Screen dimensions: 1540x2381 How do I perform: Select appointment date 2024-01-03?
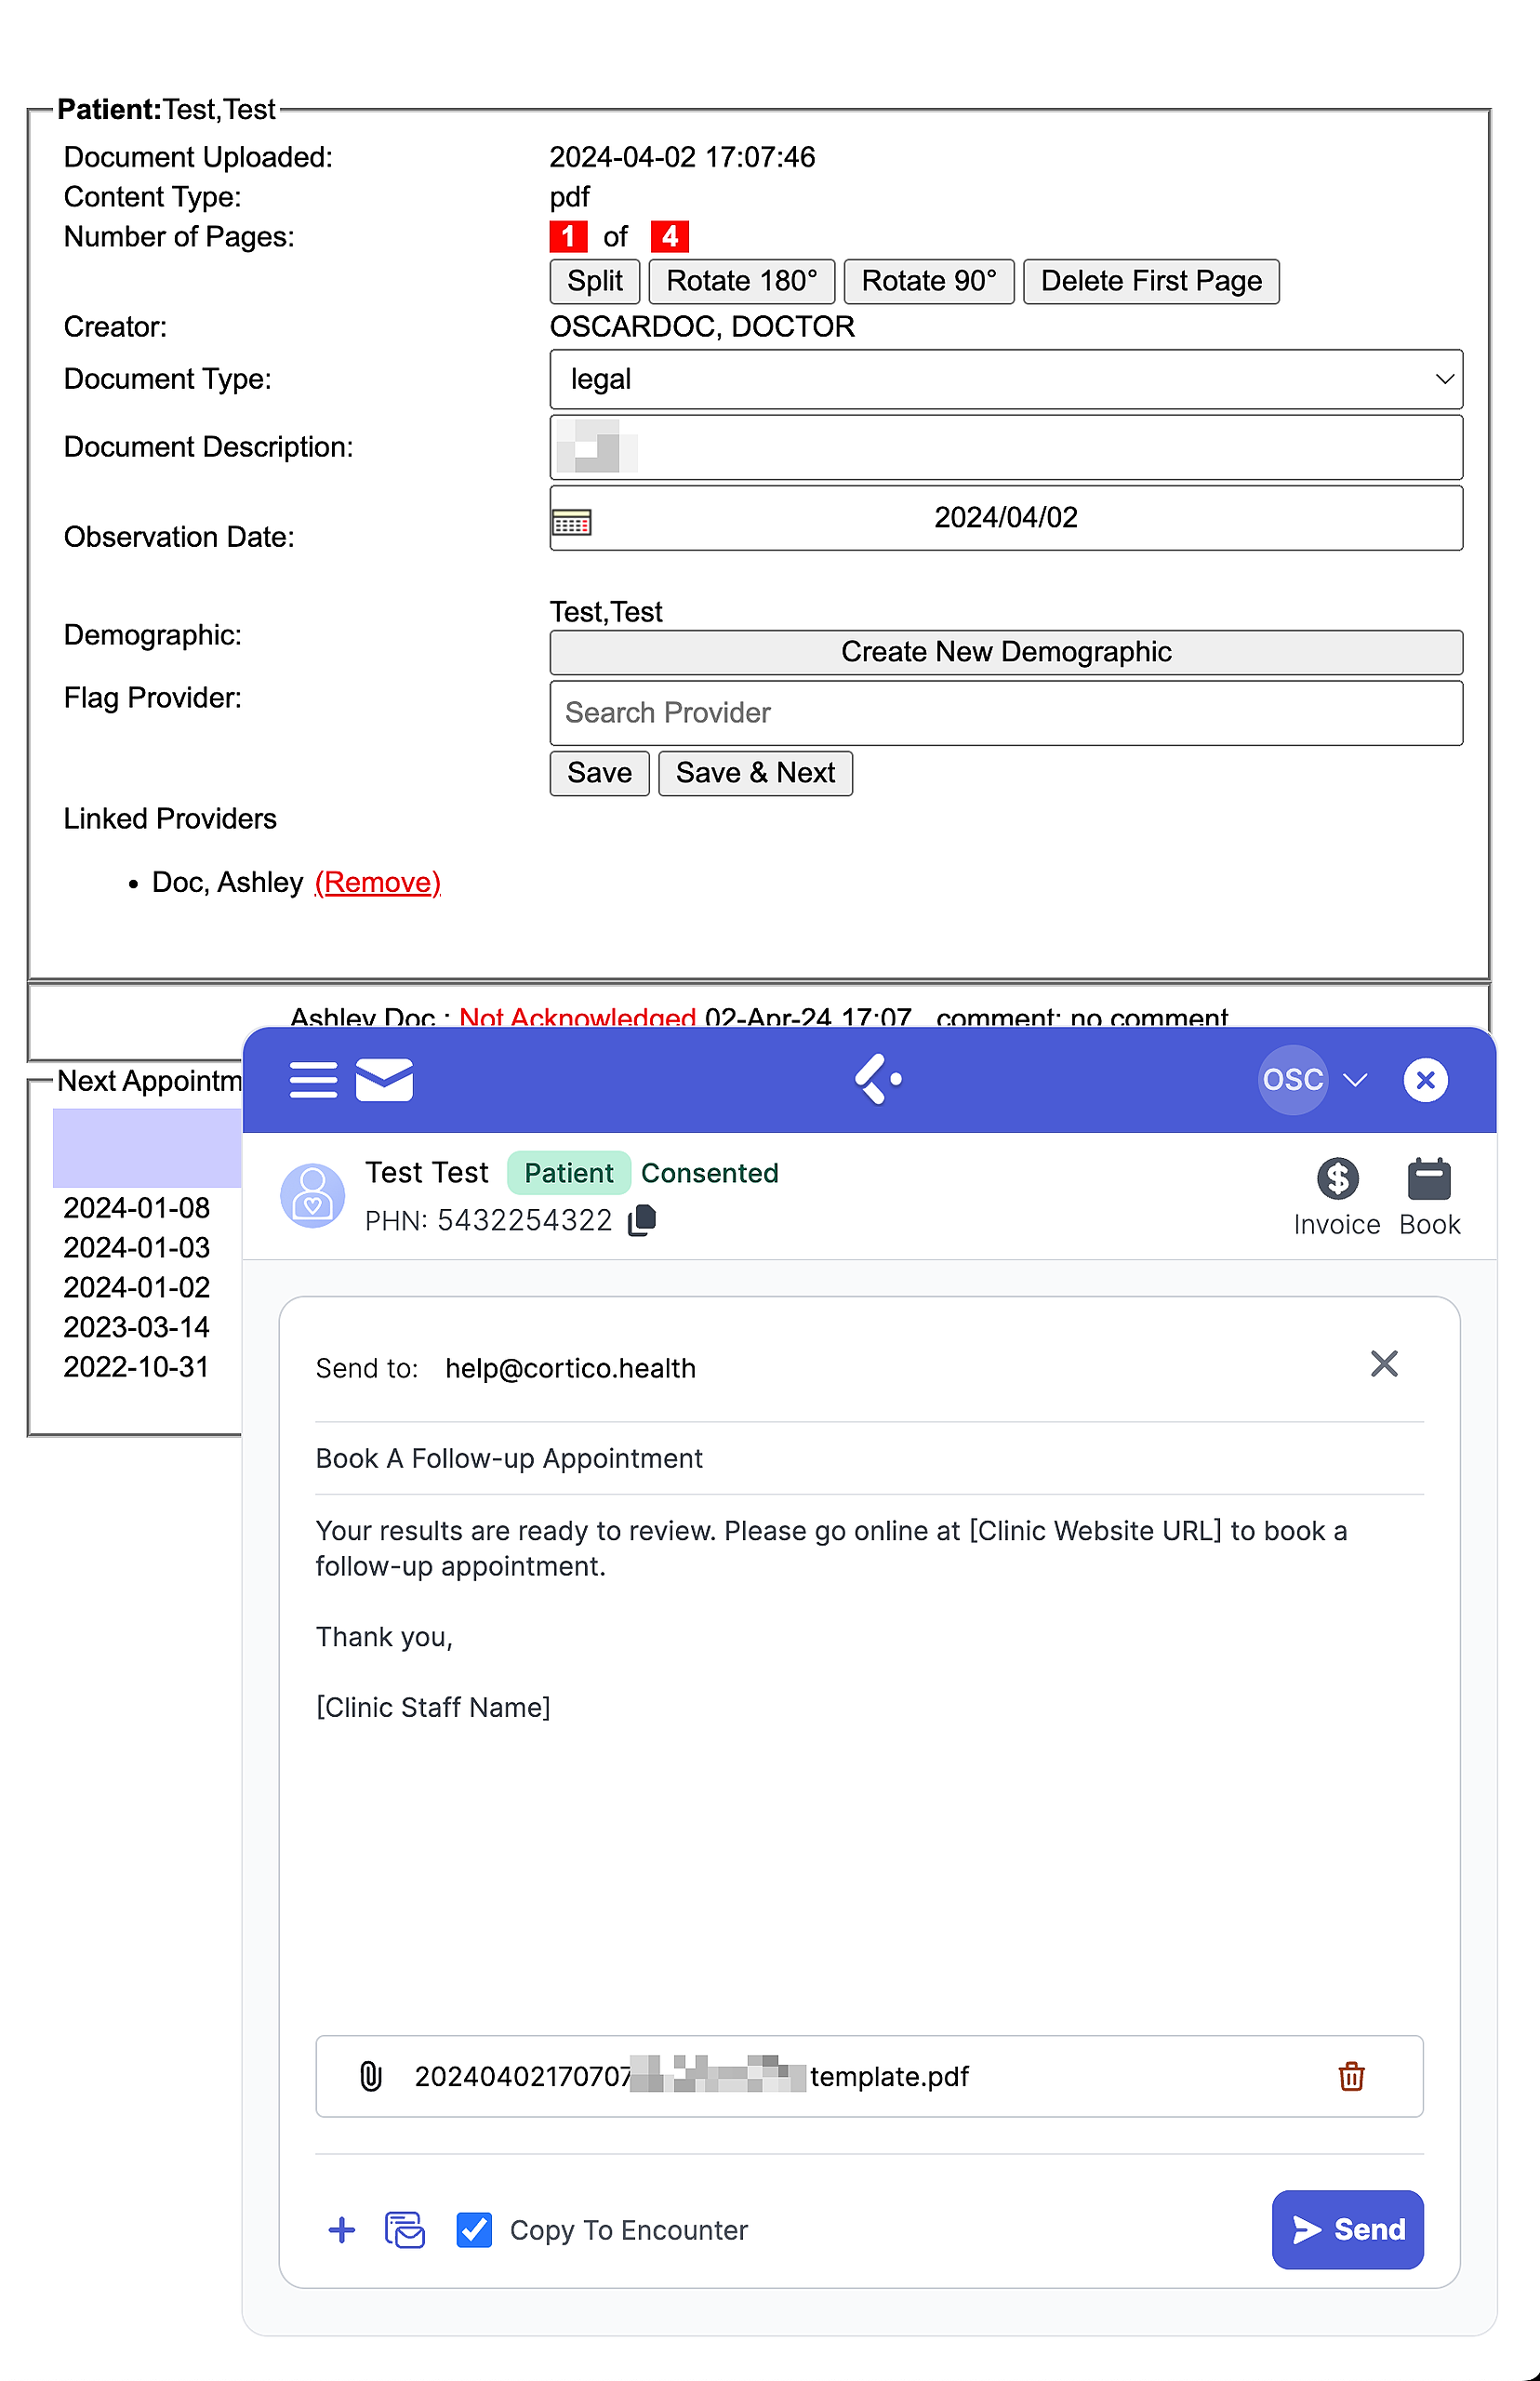point(137,1248)
